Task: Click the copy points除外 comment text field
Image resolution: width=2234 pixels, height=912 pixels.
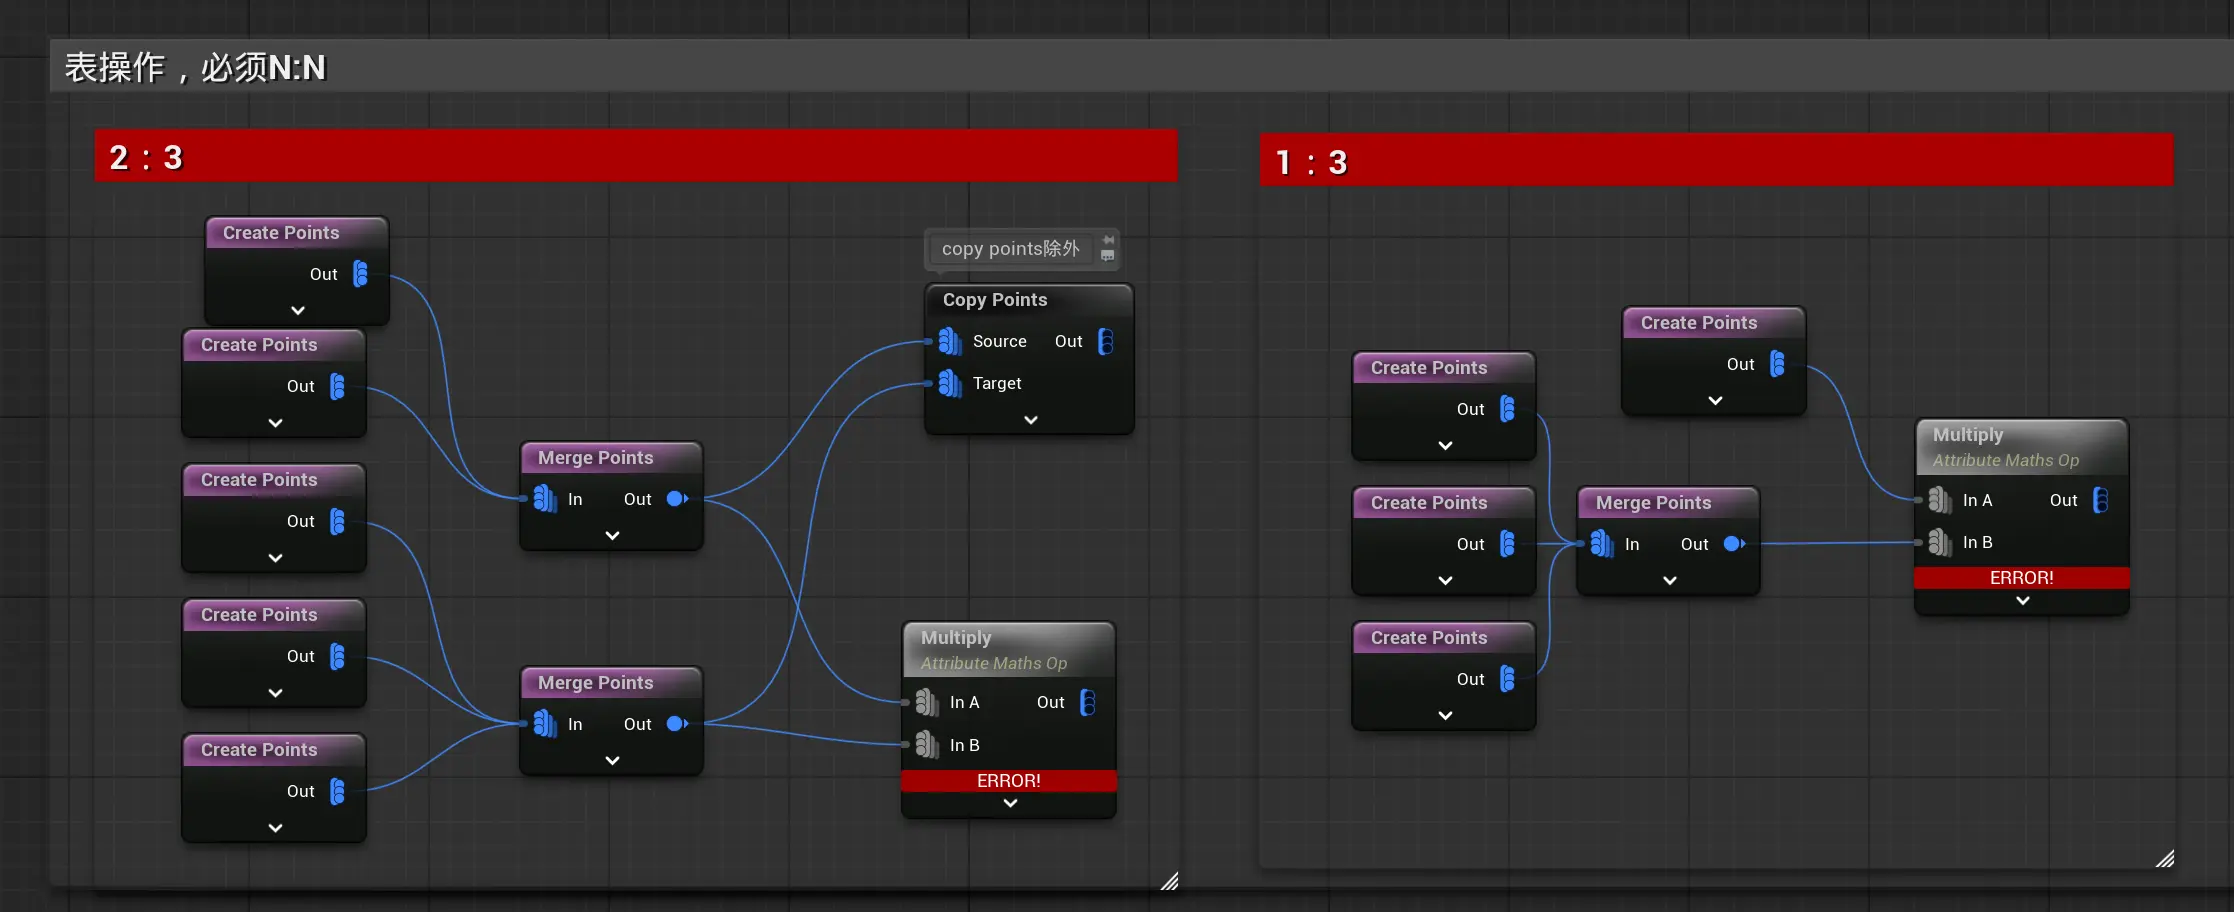Action: [x=1010, y=249]
